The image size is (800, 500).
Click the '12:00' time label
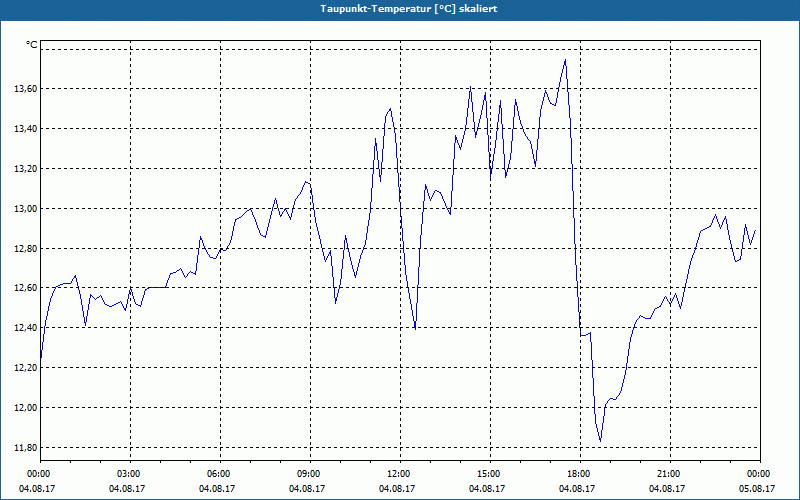[400, 474]
